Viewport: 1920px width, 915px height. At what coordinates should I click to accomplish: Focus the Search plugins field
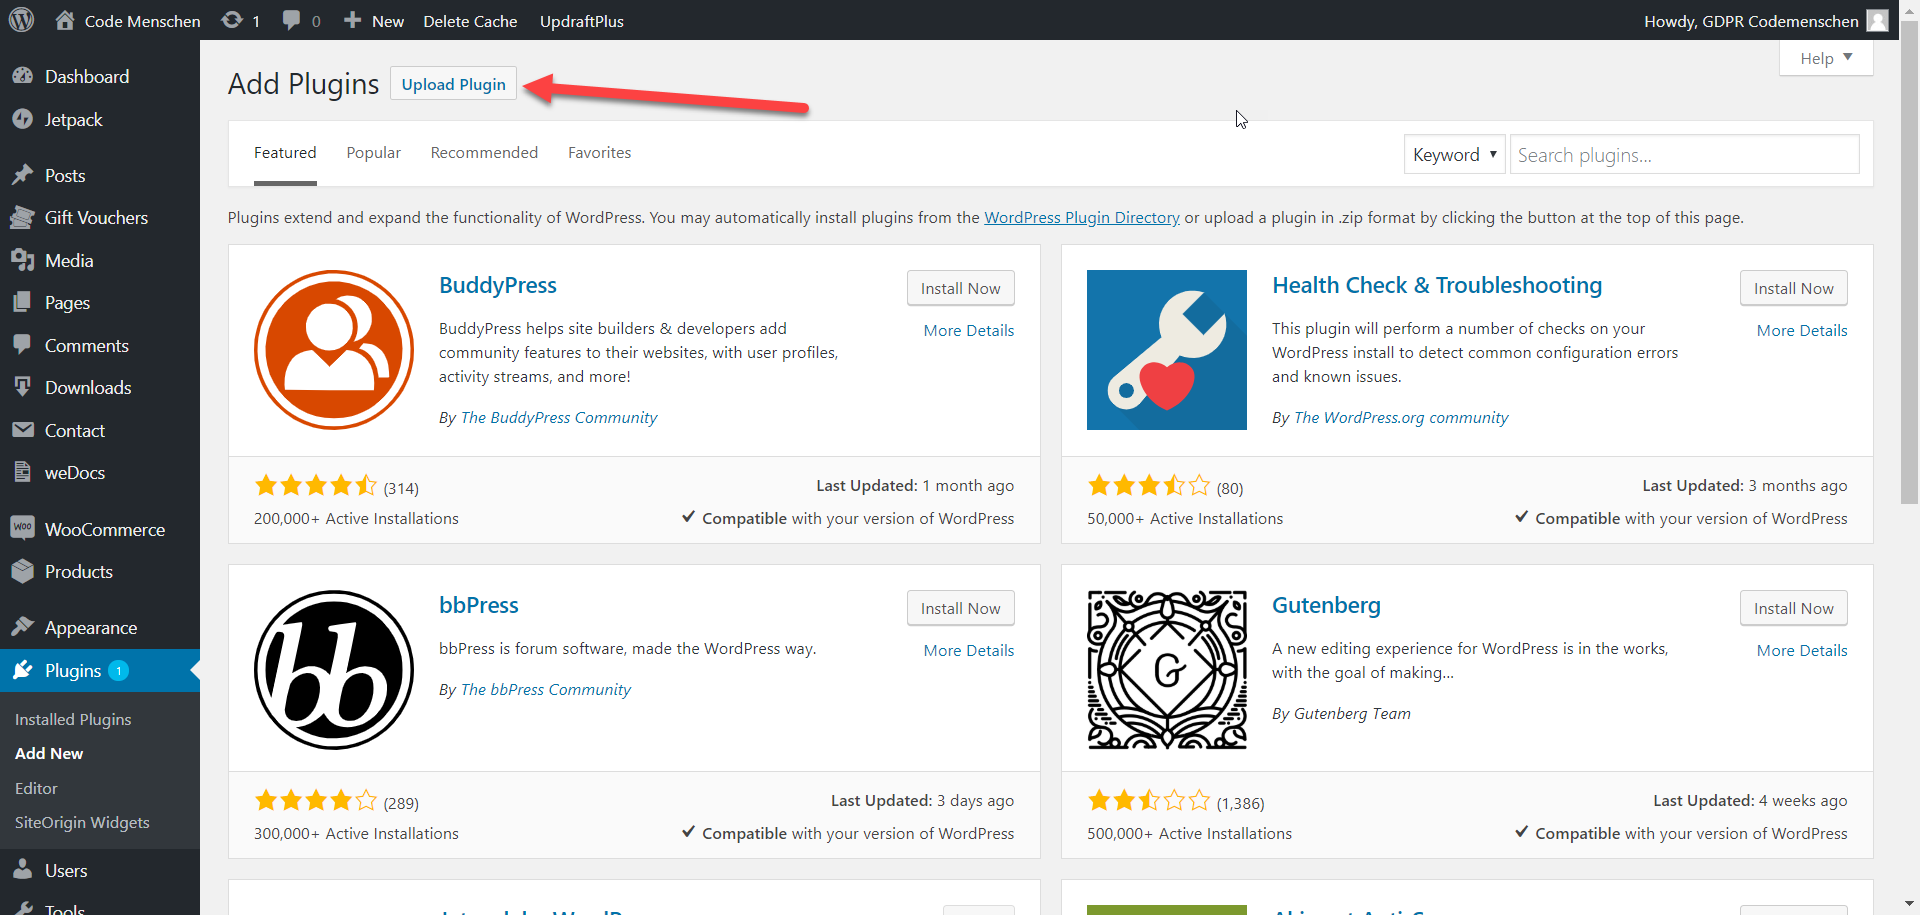(1684, 155)
